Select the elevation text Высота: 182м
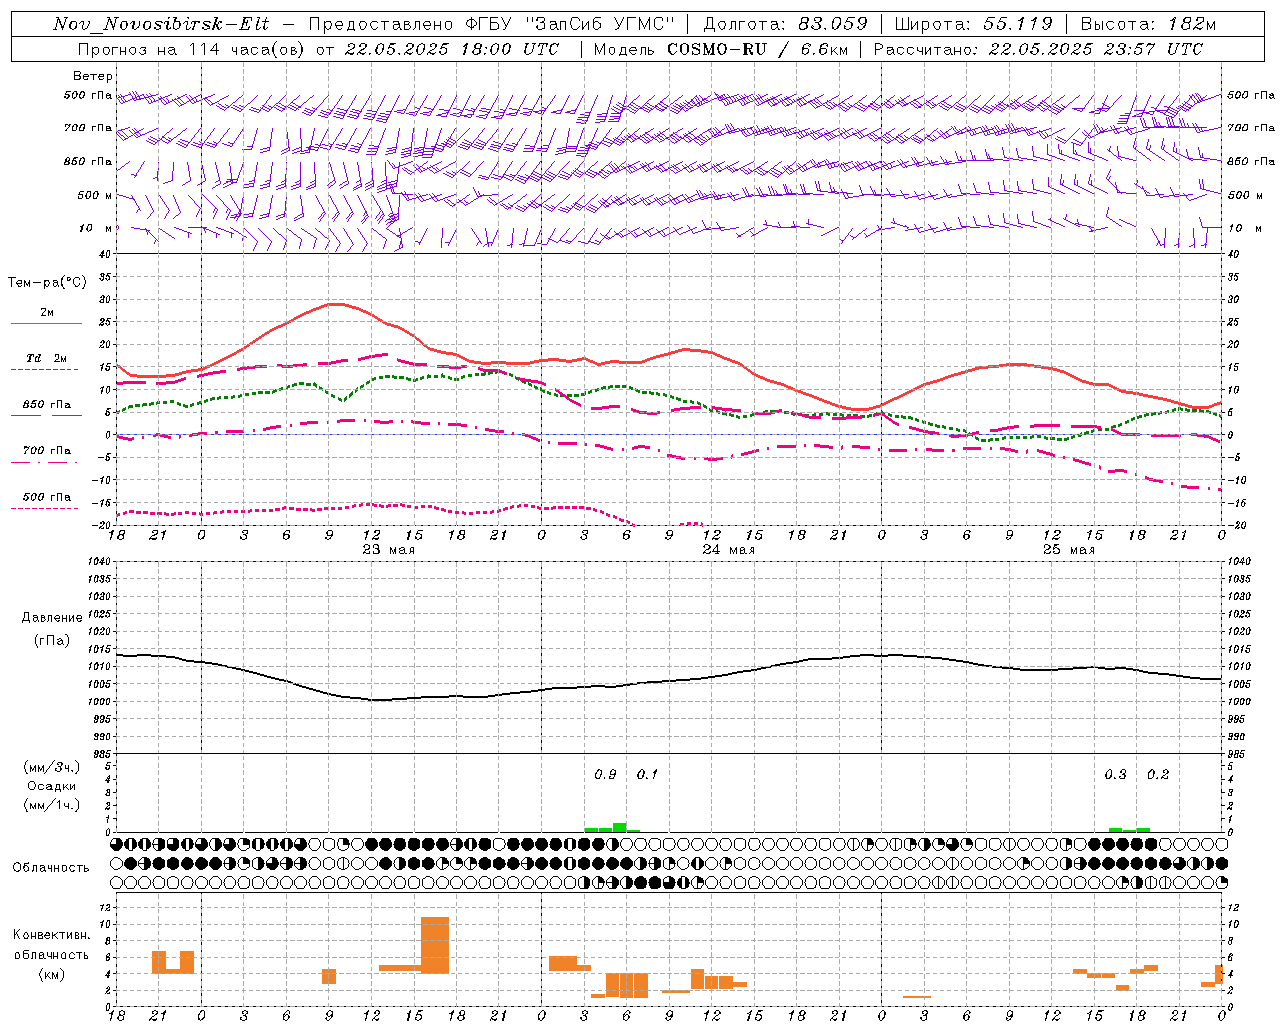The height and width of the screenshot is (1024, 1280). click(x=1148, y=24)
